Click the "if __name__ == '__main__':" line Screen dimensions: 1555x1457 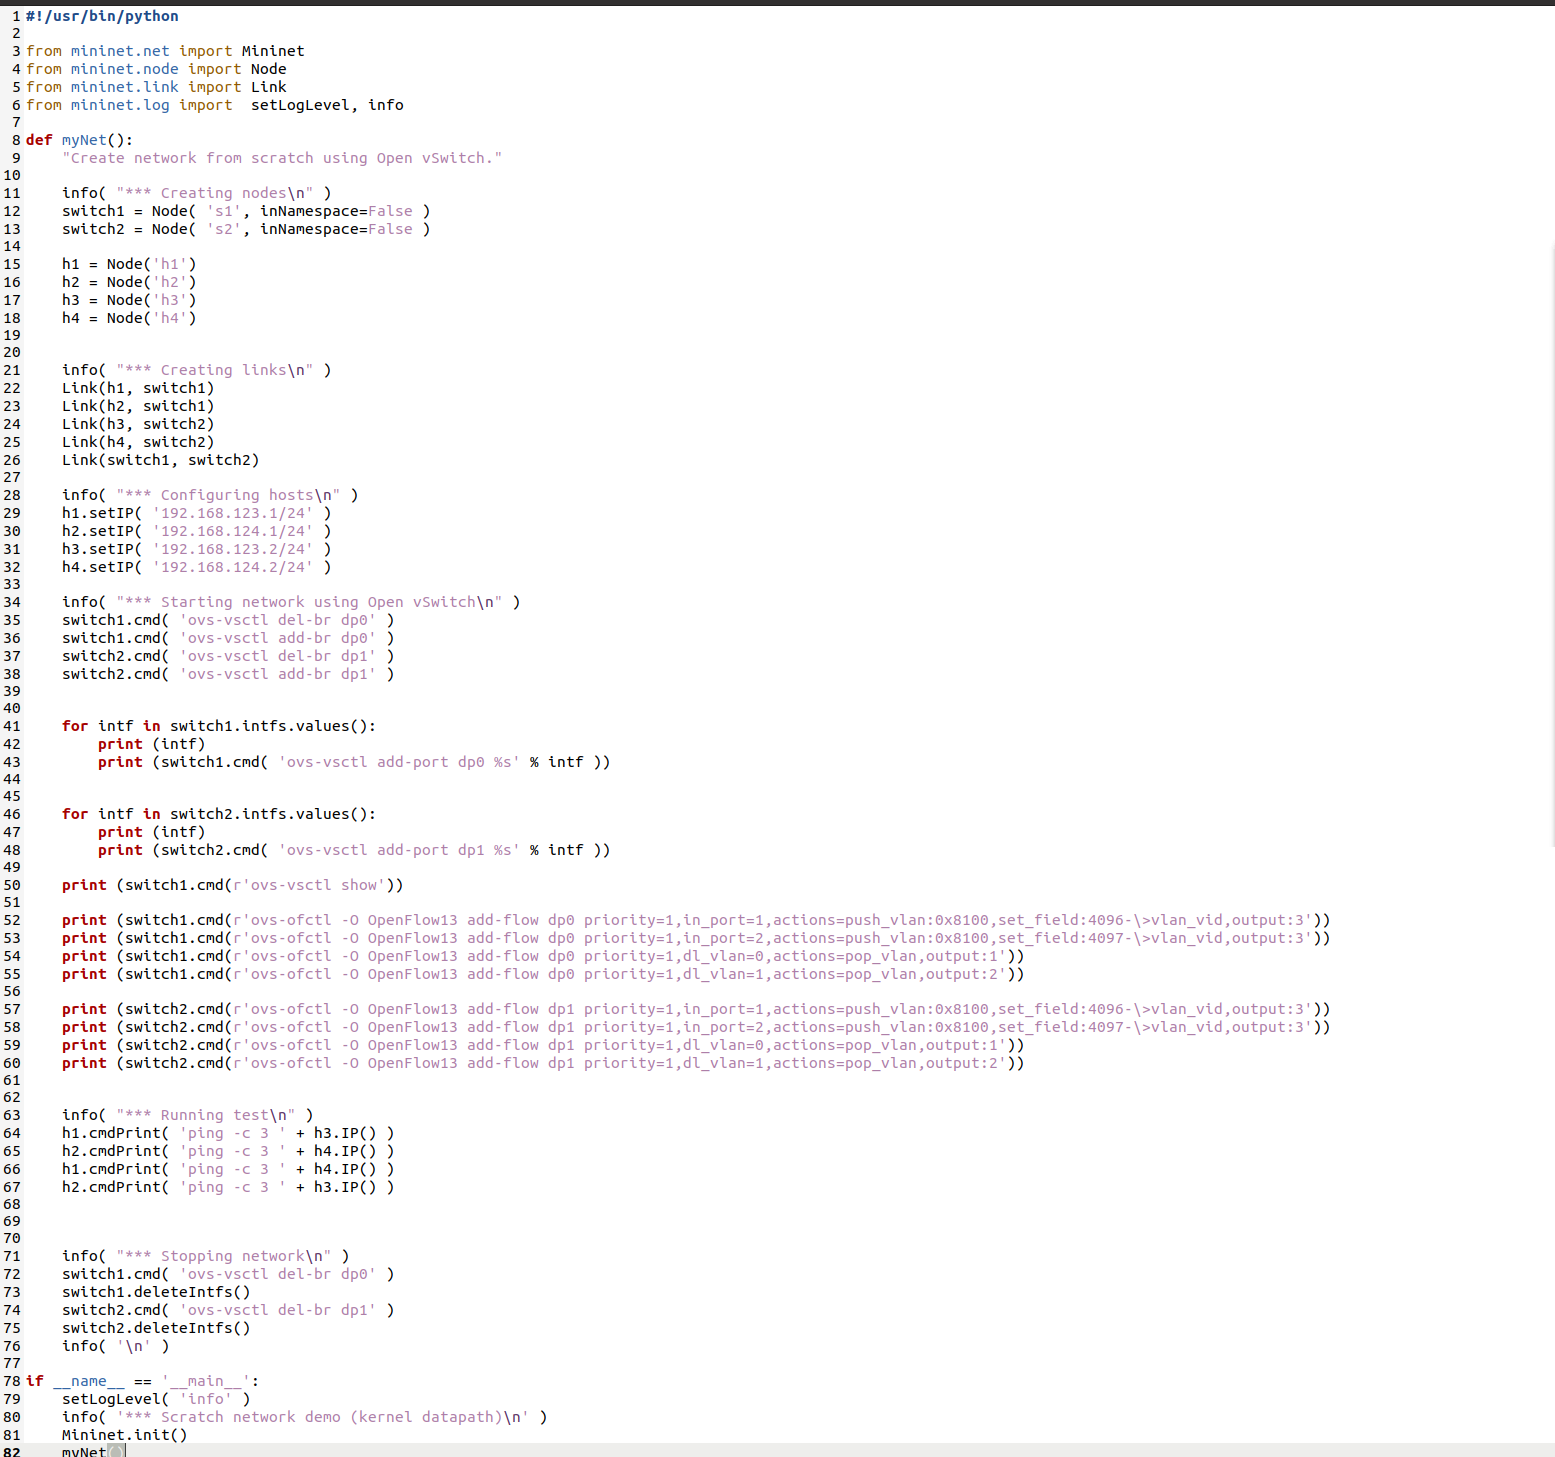click(x=142, y=1381)
